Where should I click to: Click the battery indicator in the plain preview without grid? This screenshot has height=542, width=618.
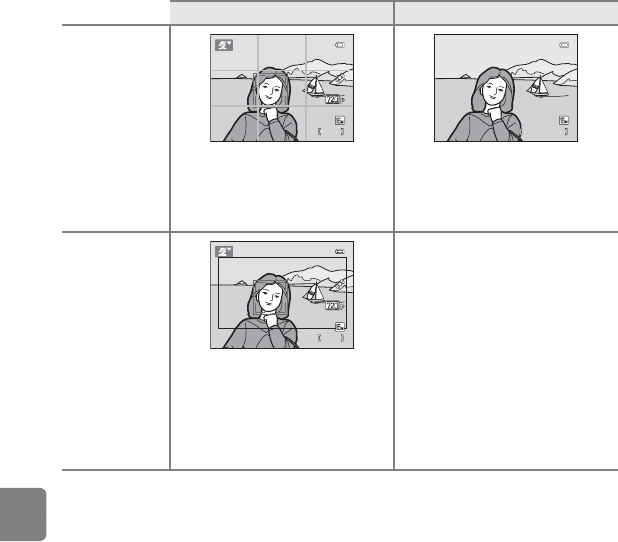click(x=564, y=45)
